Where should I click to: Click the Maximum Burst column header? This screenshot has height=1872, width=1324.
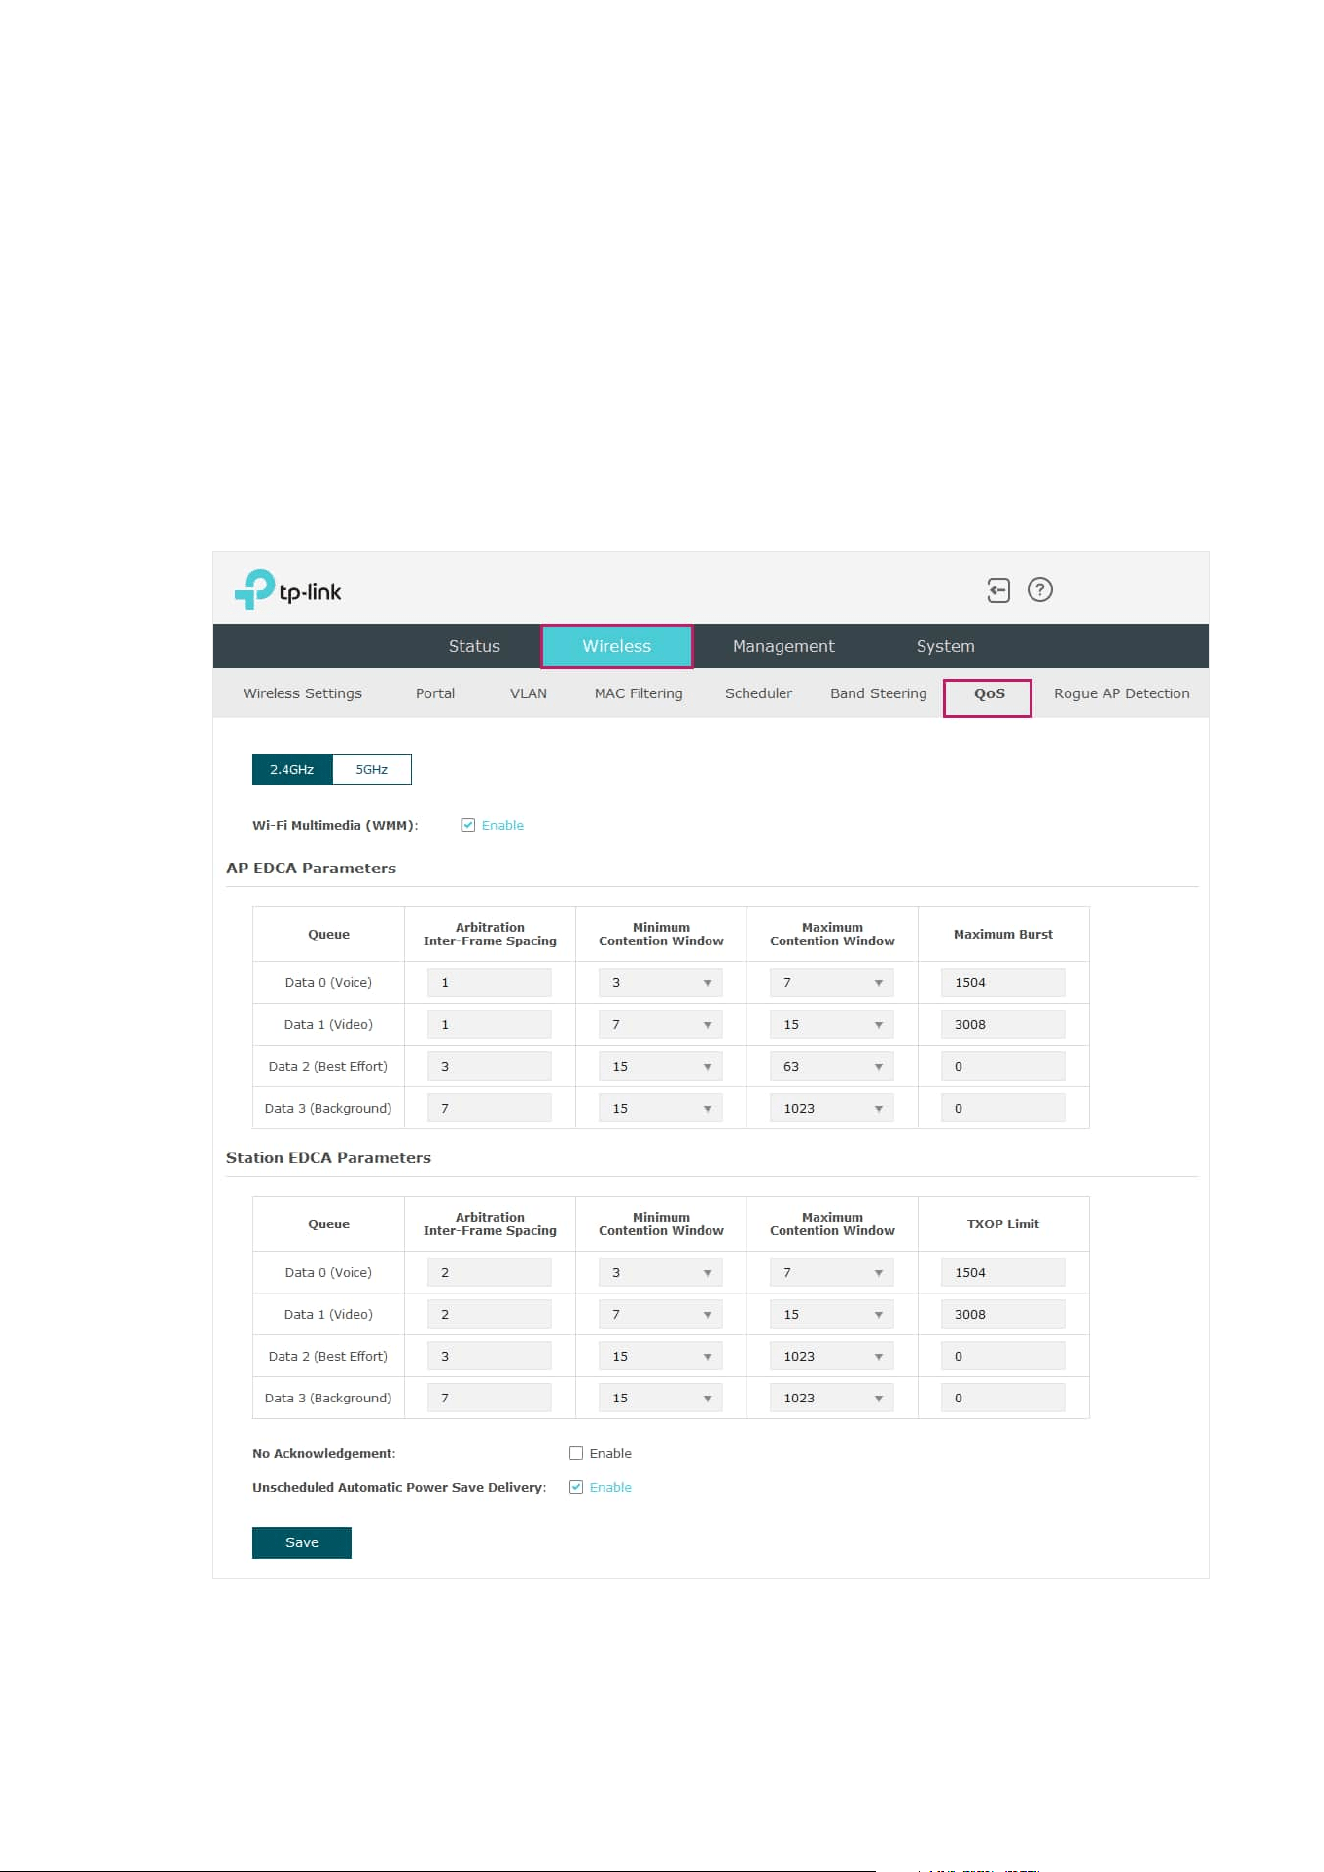tap(1003, 935)
